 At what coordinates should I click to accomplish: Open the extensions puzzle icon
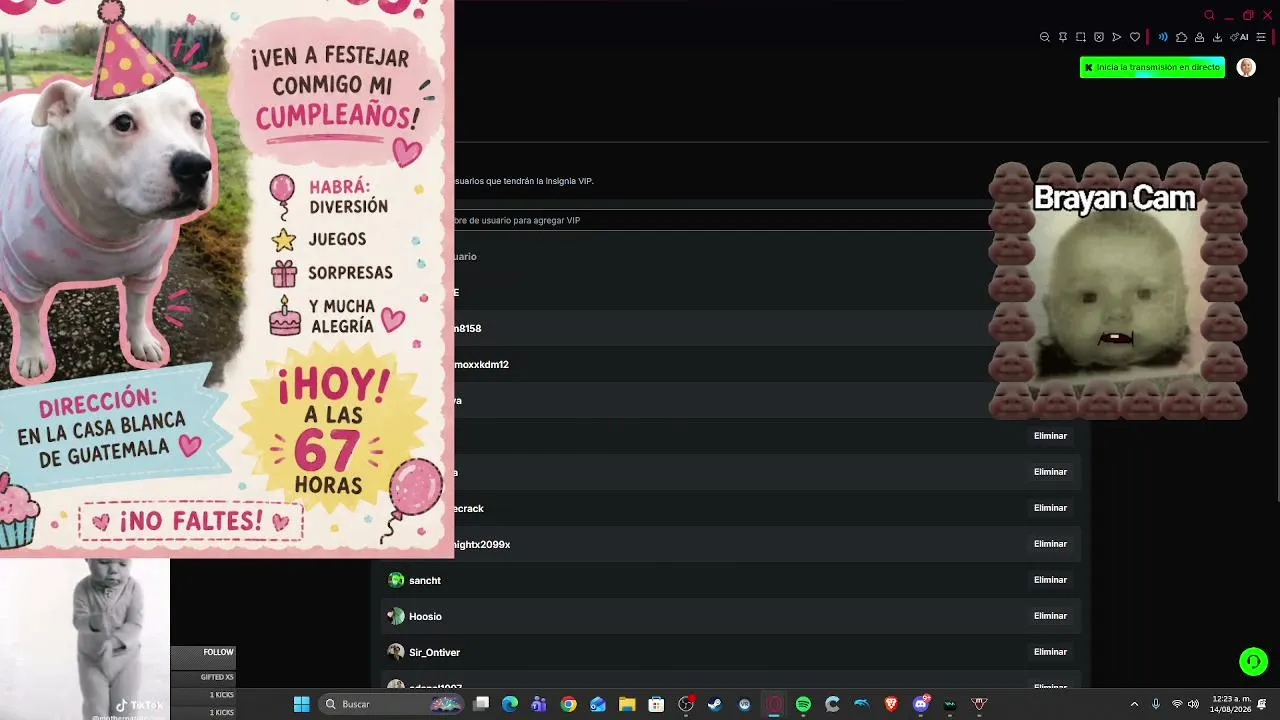(1181, 37)
